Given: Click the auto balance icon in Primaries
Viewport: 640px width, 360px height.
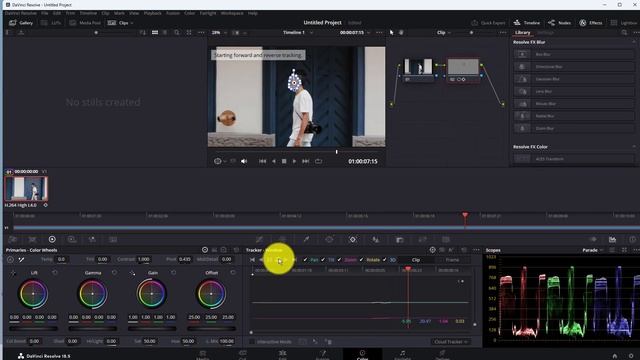Looking at the screenshot, I should pos(10,260).
